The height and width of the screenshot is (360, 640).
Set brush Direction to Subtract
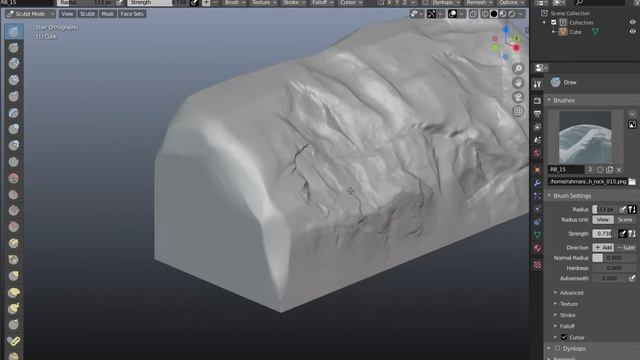625,247
